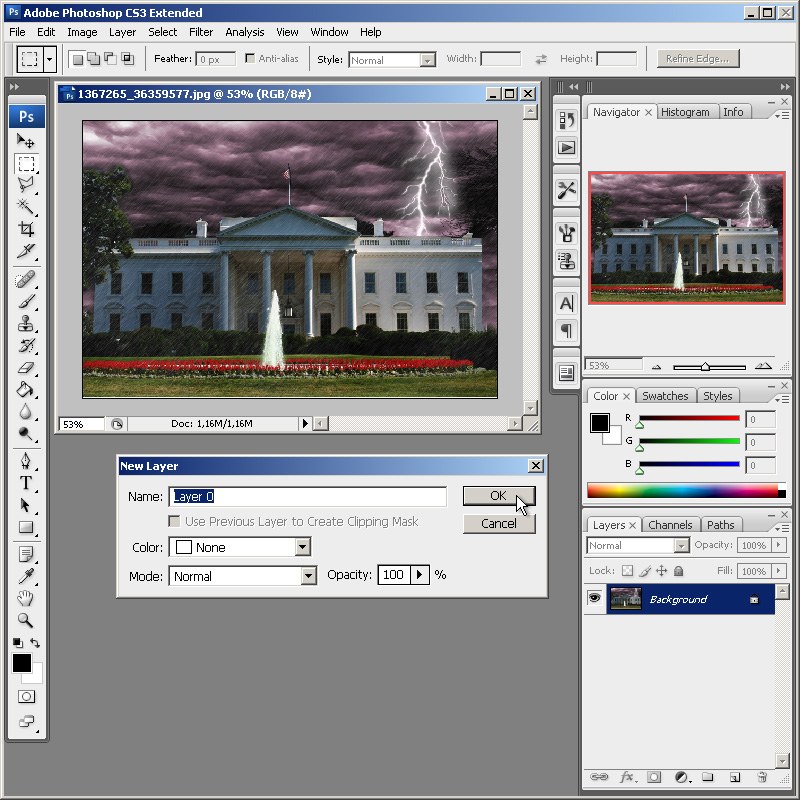Select the Blur tool
800x800 pixels.
pyautogui.click(x=26, y=411)
